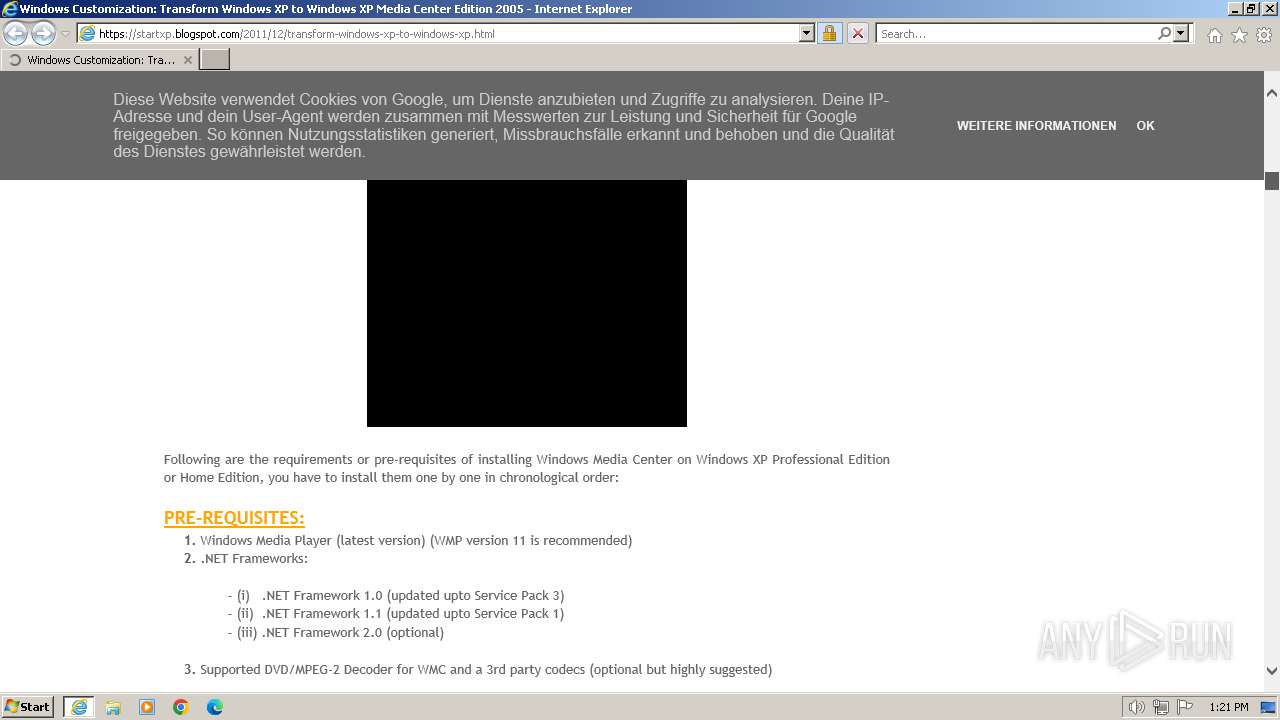Click the address bar URL field
This screenshot has height=720, width=1280.
tap(438, 34)
